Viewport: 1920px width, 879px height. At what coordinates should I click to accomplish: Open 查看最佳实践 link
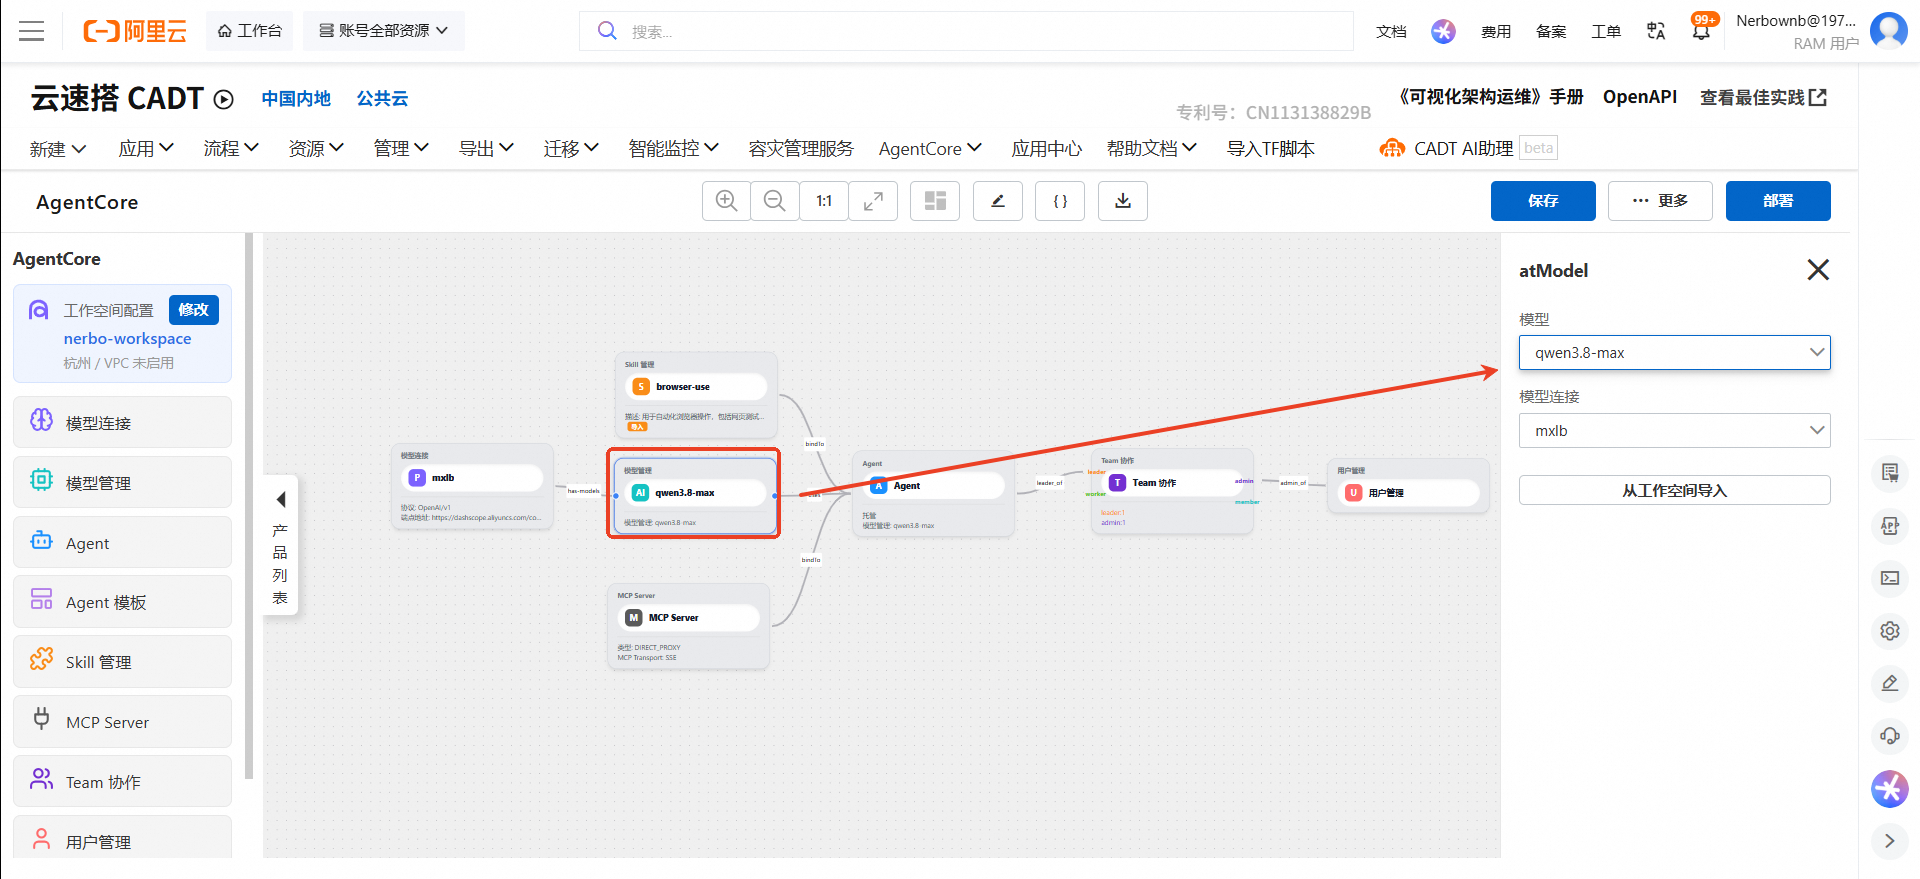point(1763,97)
